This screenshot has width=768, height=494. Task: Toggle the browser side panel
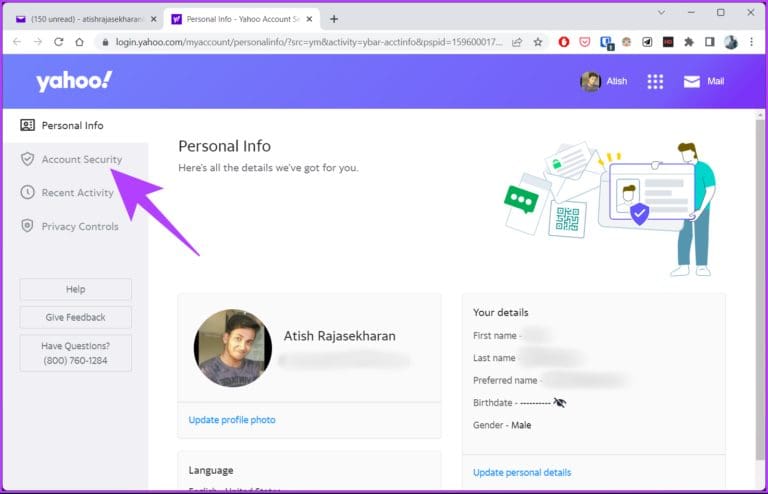pos(709,42)
